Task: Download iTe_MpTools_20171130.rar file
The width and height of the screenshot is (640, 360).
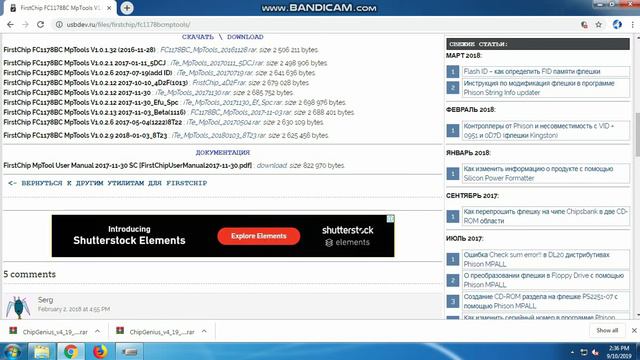Action: click(x=193, y=93)
